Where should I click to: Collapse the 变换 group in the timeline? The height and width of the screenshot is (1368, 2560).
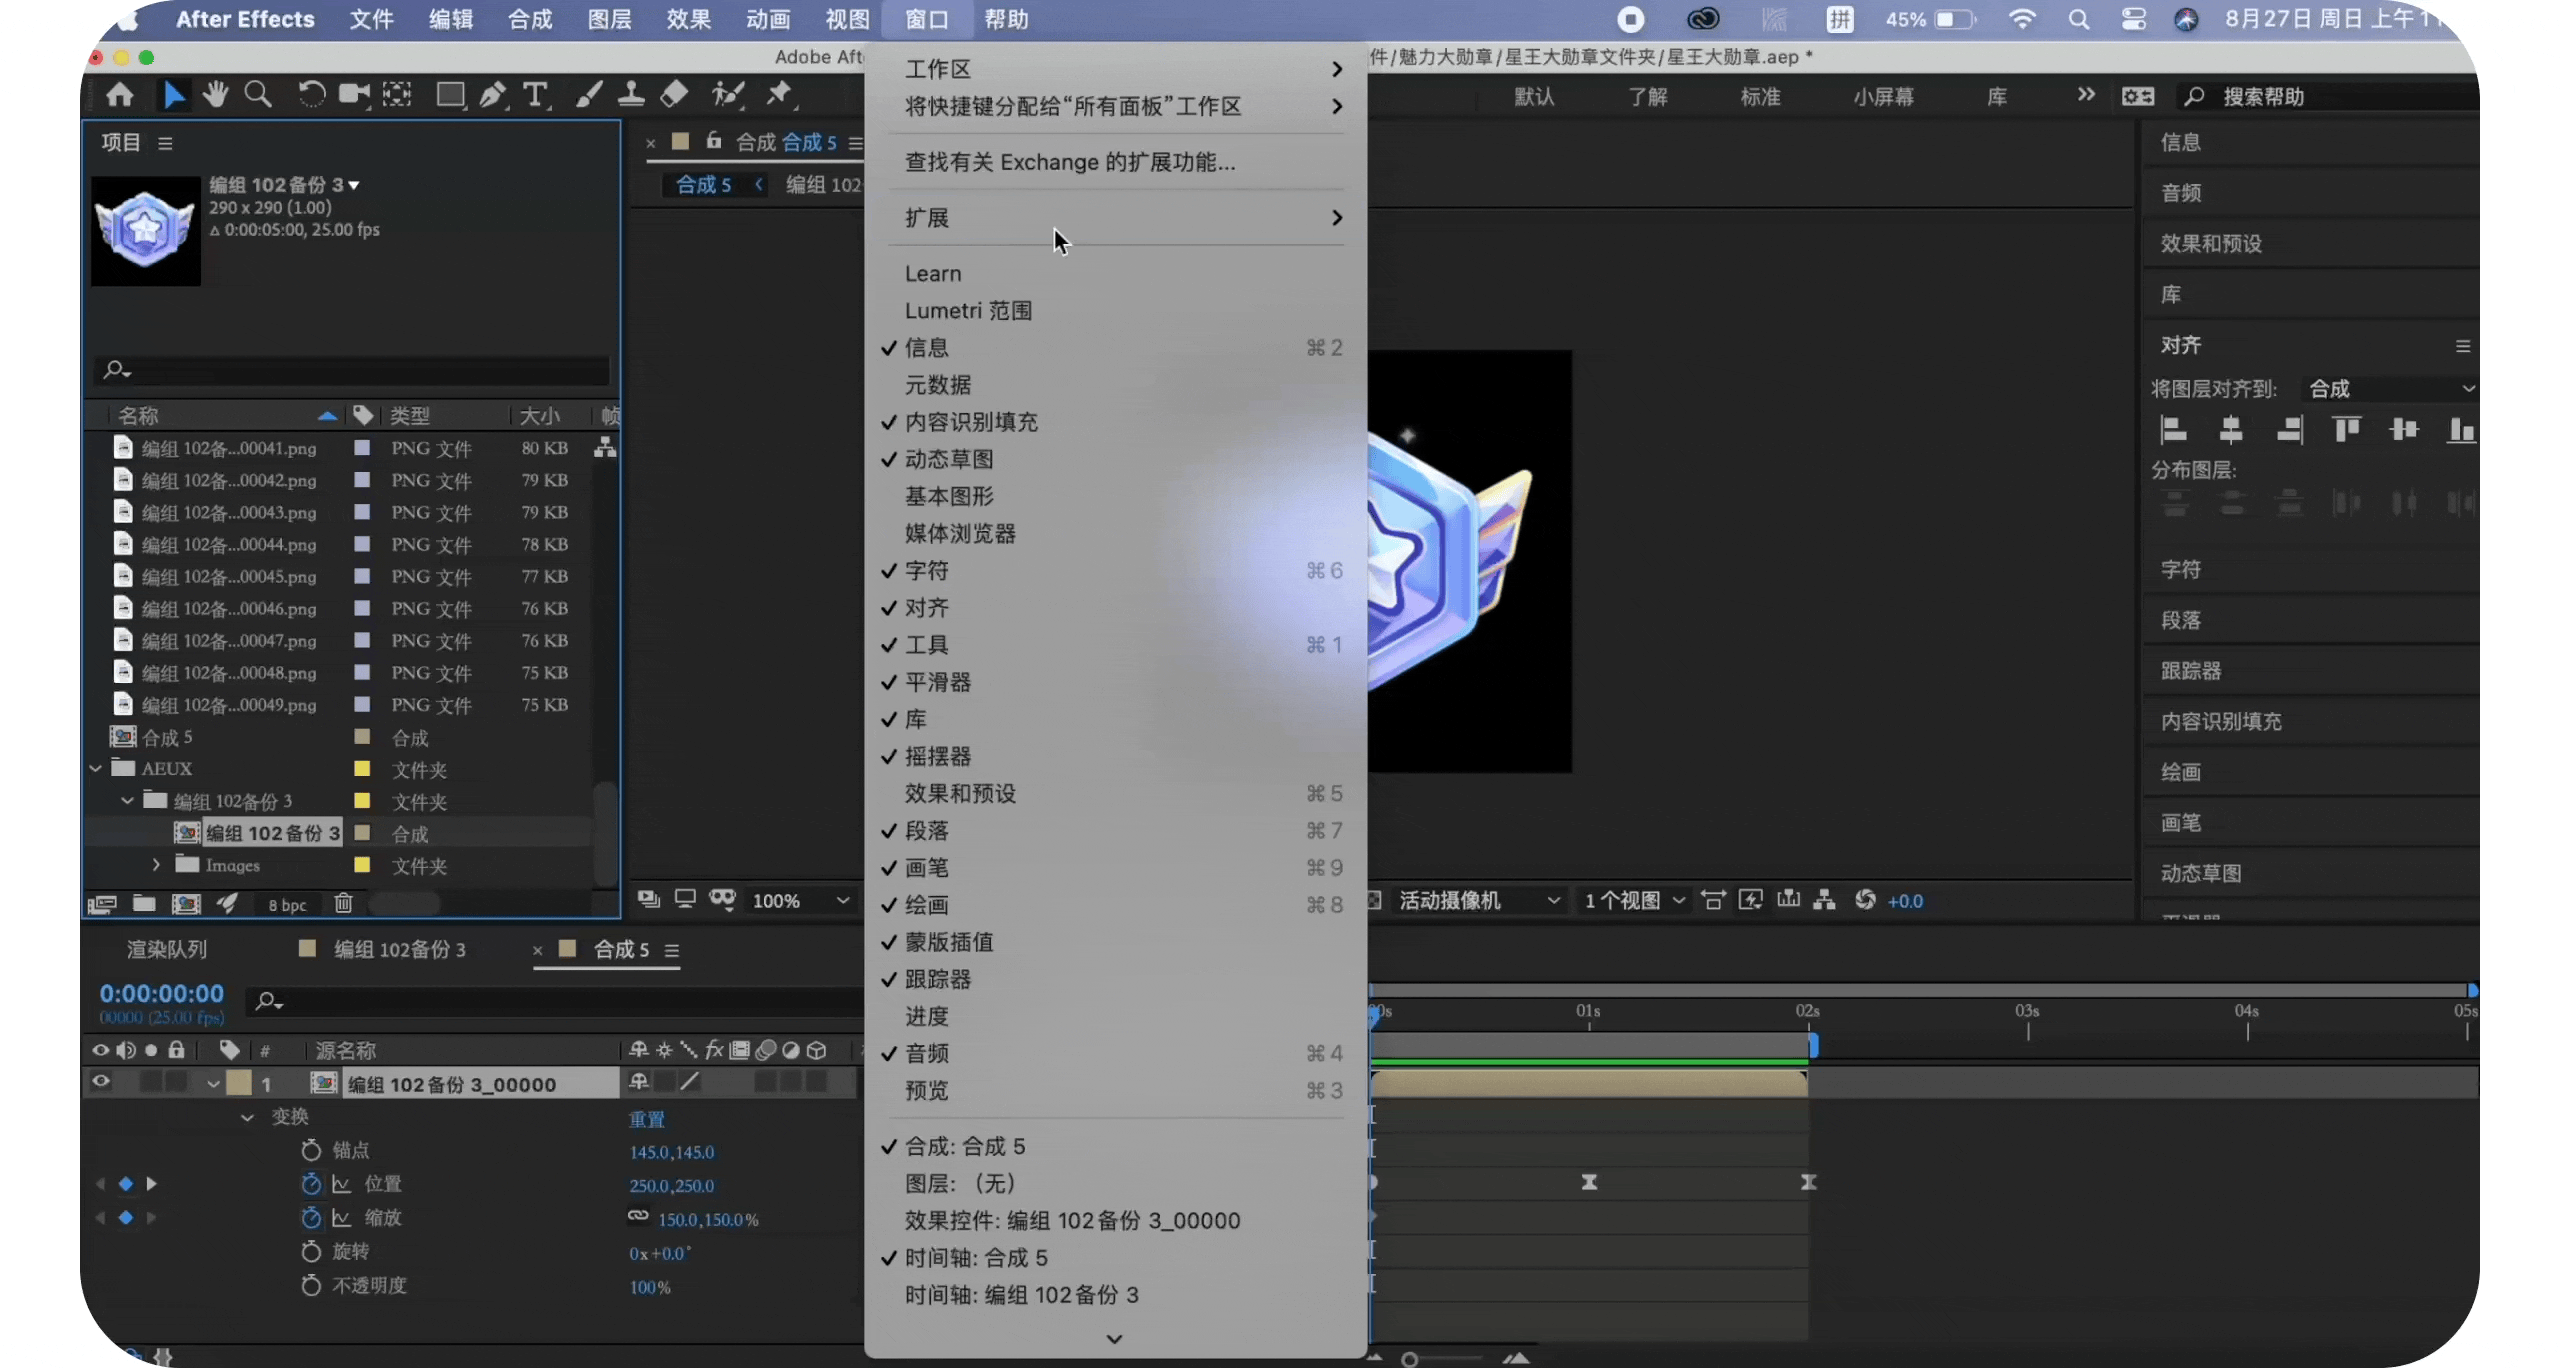tap(247, 1117)
